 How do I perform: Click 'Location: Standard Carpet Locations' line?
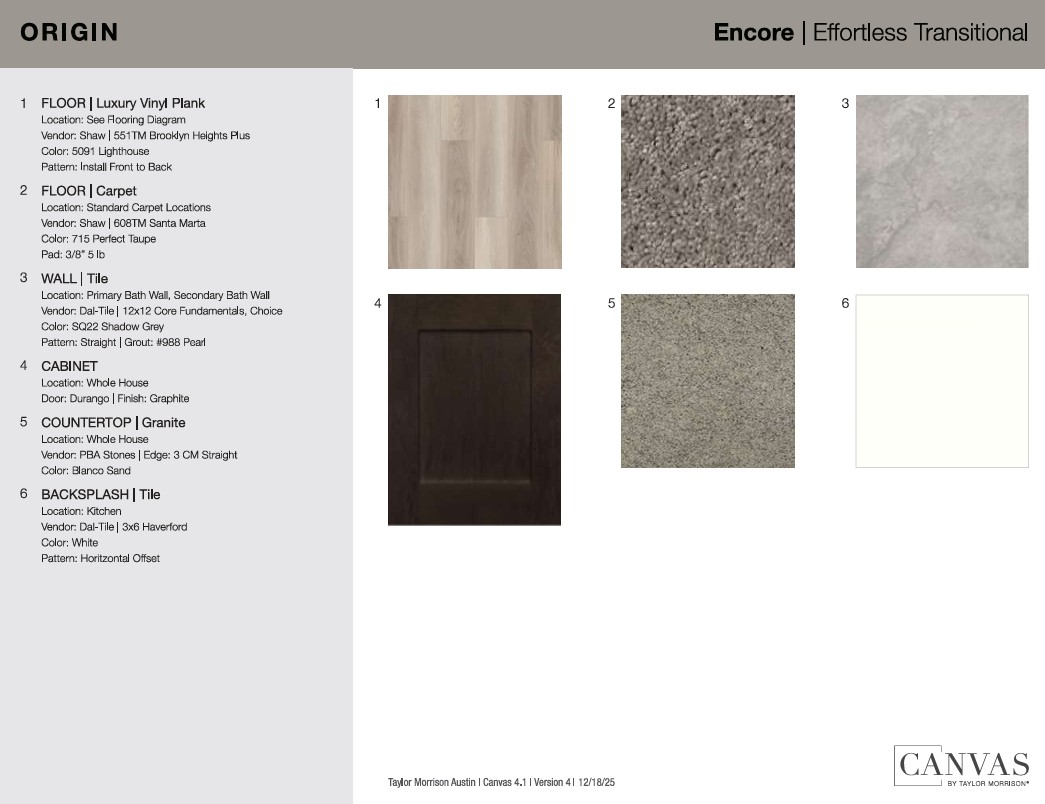126,207
